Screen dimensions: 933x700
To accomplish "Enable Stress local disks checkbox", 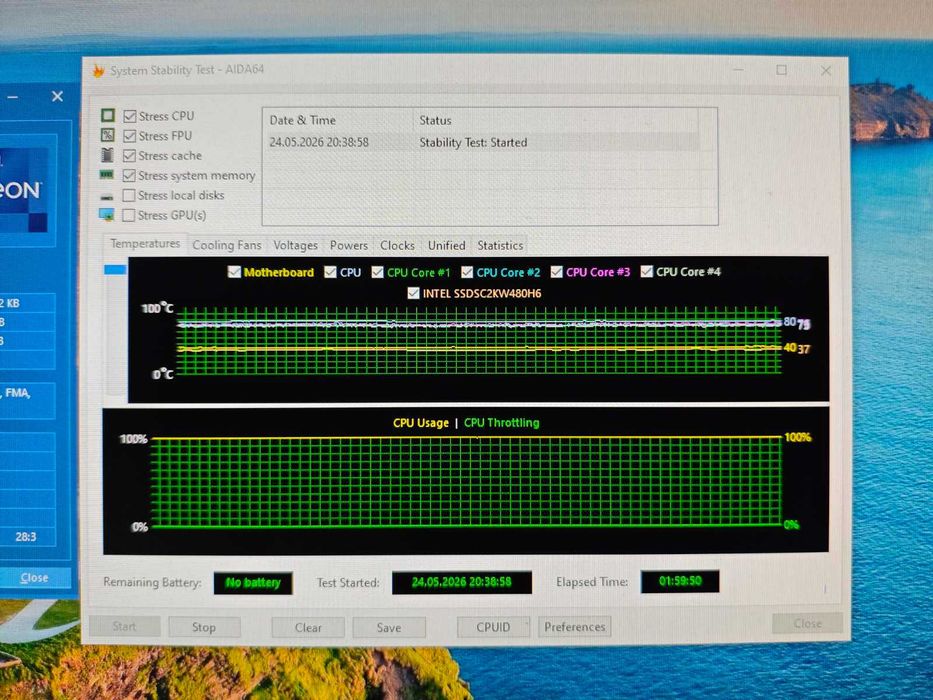I will point(129,195).
